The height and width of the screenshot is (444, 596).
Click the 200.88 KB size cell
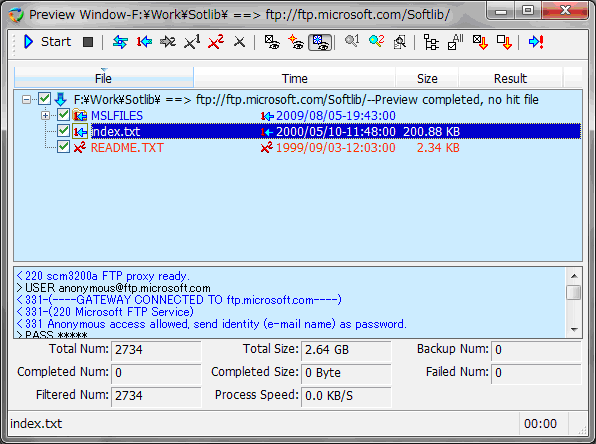click(x=431, y=132)
